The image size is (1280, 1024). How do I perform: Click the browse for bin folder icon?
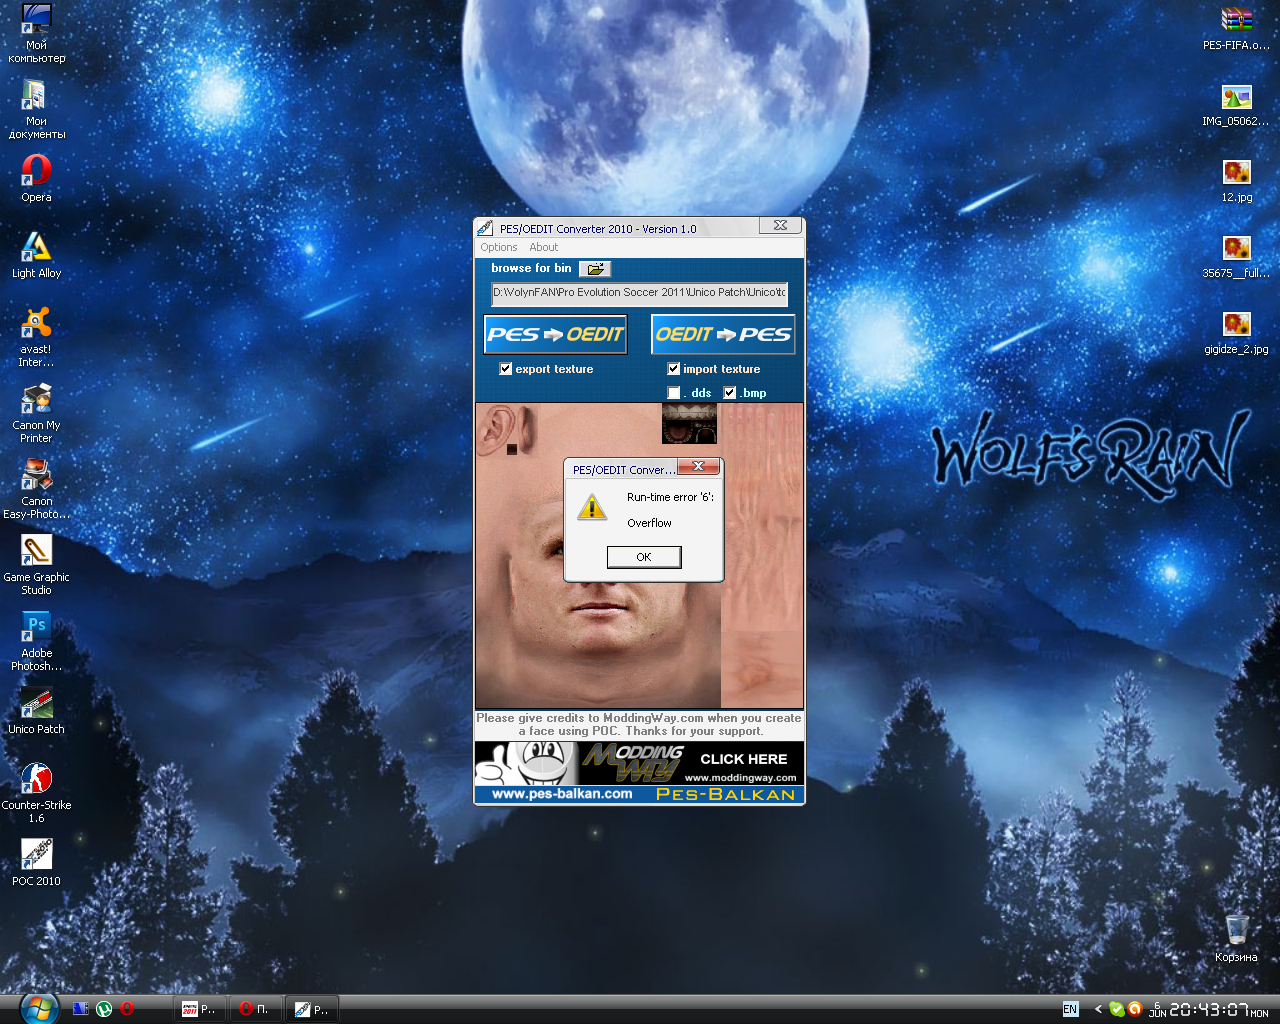click(595, 269)
